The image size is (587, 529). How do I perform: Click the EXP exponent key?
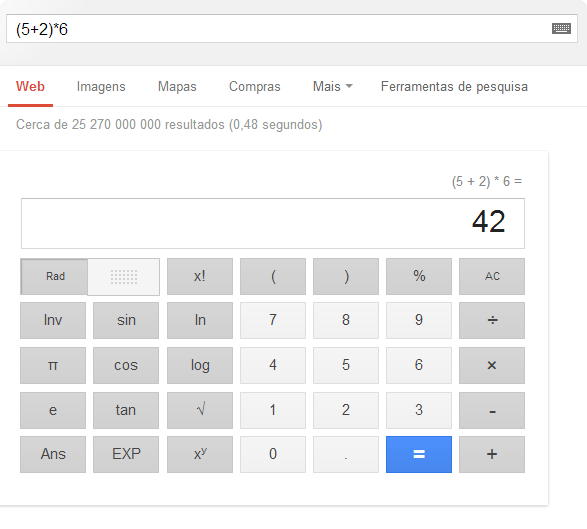pyautogui.click(x=126, y=454)
